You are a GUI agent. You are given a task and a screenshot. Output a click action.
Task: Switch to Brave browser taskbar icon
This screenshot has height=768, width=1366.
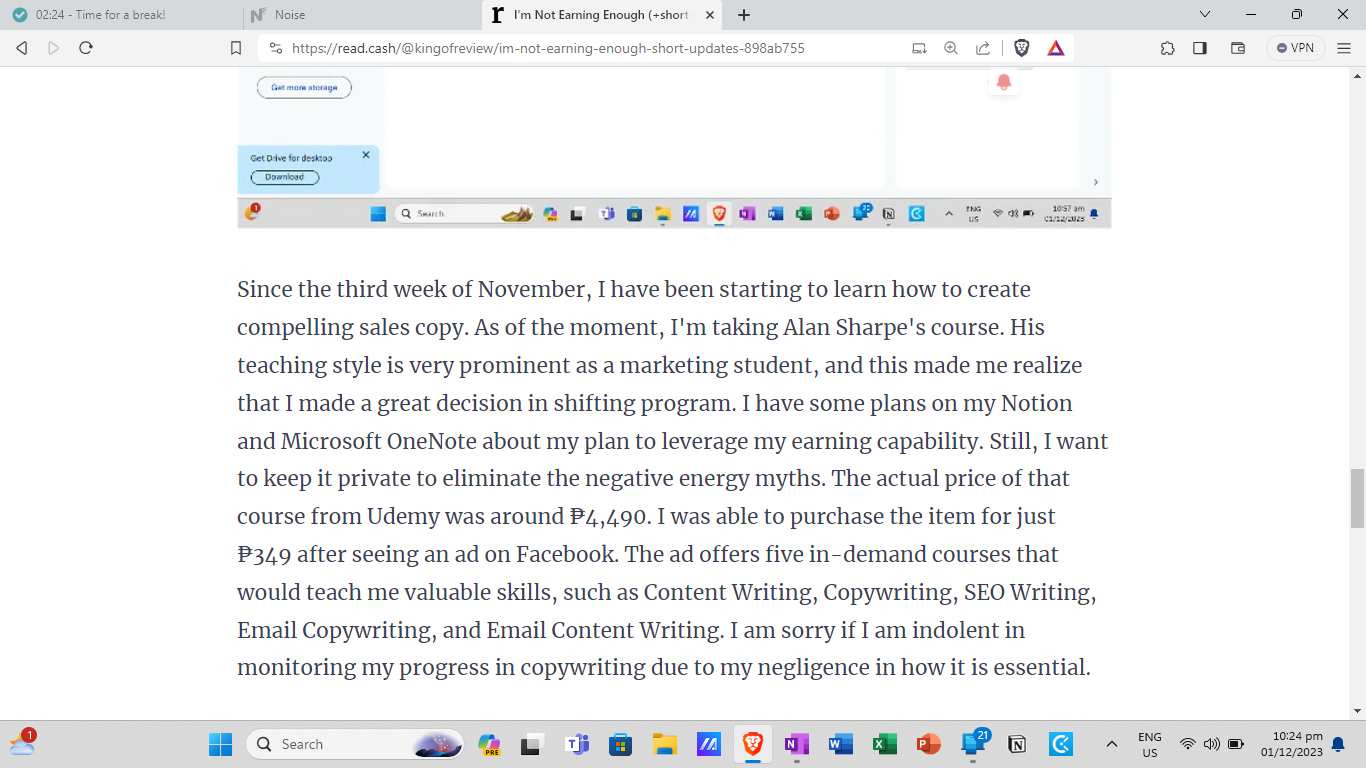pos(753,744)
